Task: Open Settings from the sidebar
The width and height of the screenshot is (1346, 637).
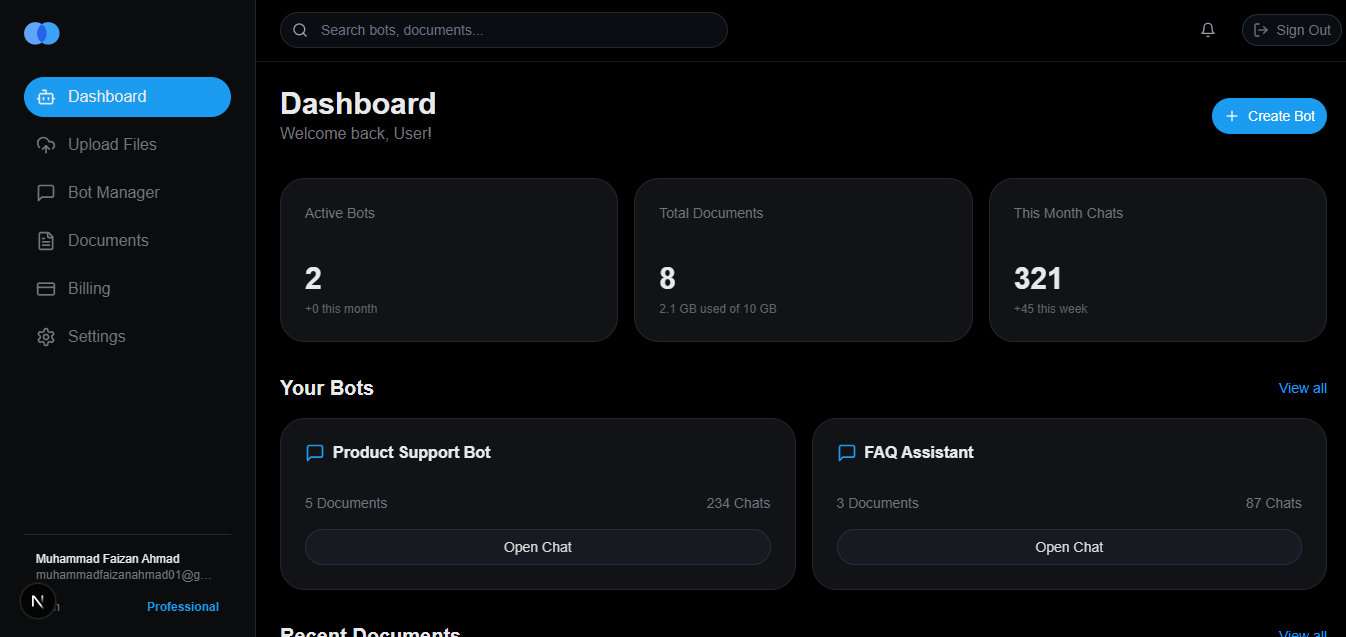Action: click(x=97, y=336)
